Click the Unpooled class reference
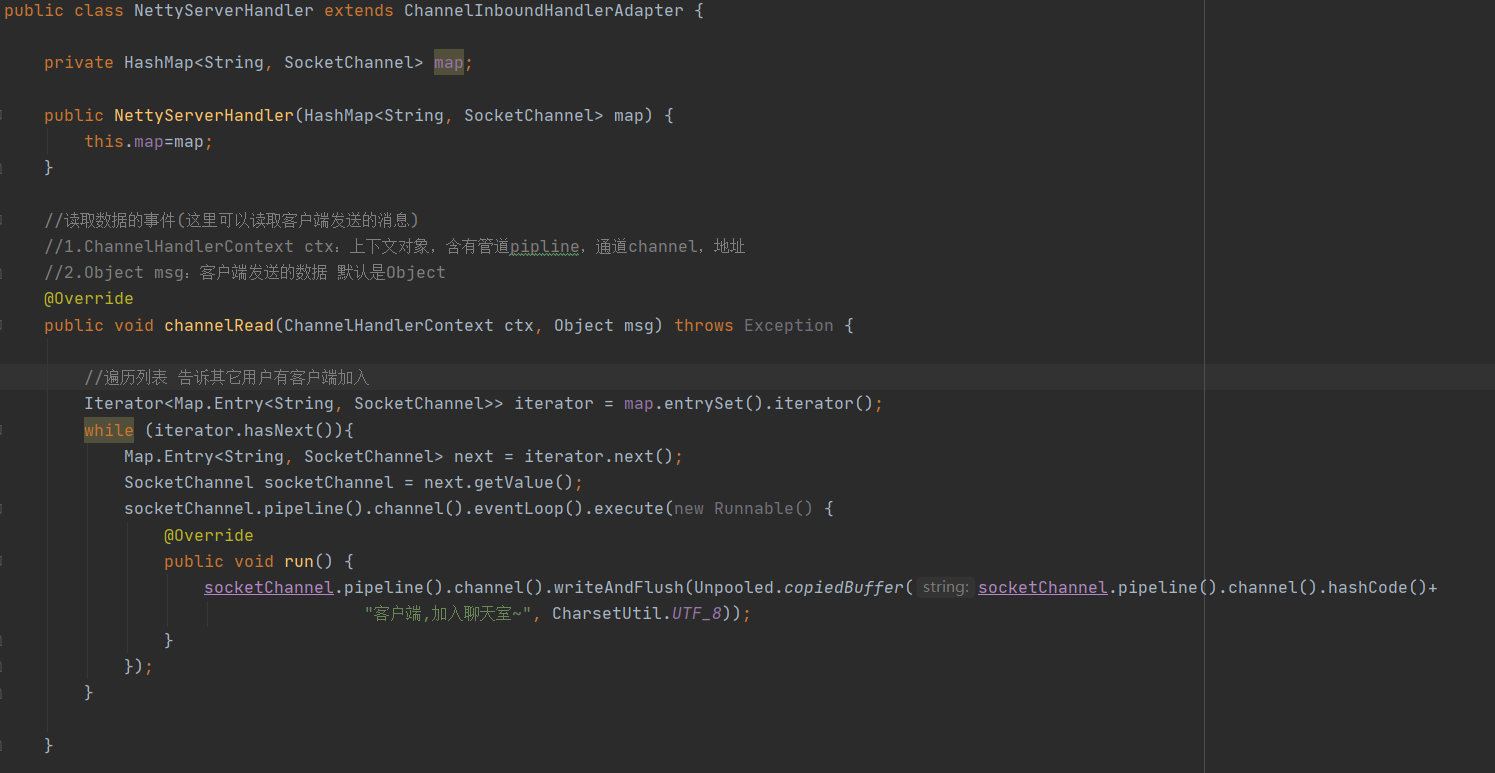This screenshot has height=773, width=1495. click(734, 587)
